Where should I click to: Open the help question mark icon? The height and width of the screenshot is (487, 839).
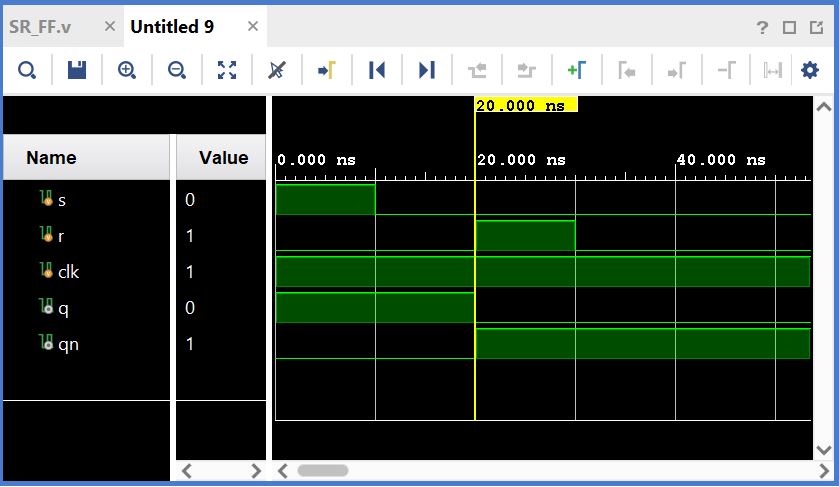pyautogui.click(x=763, y=27)
